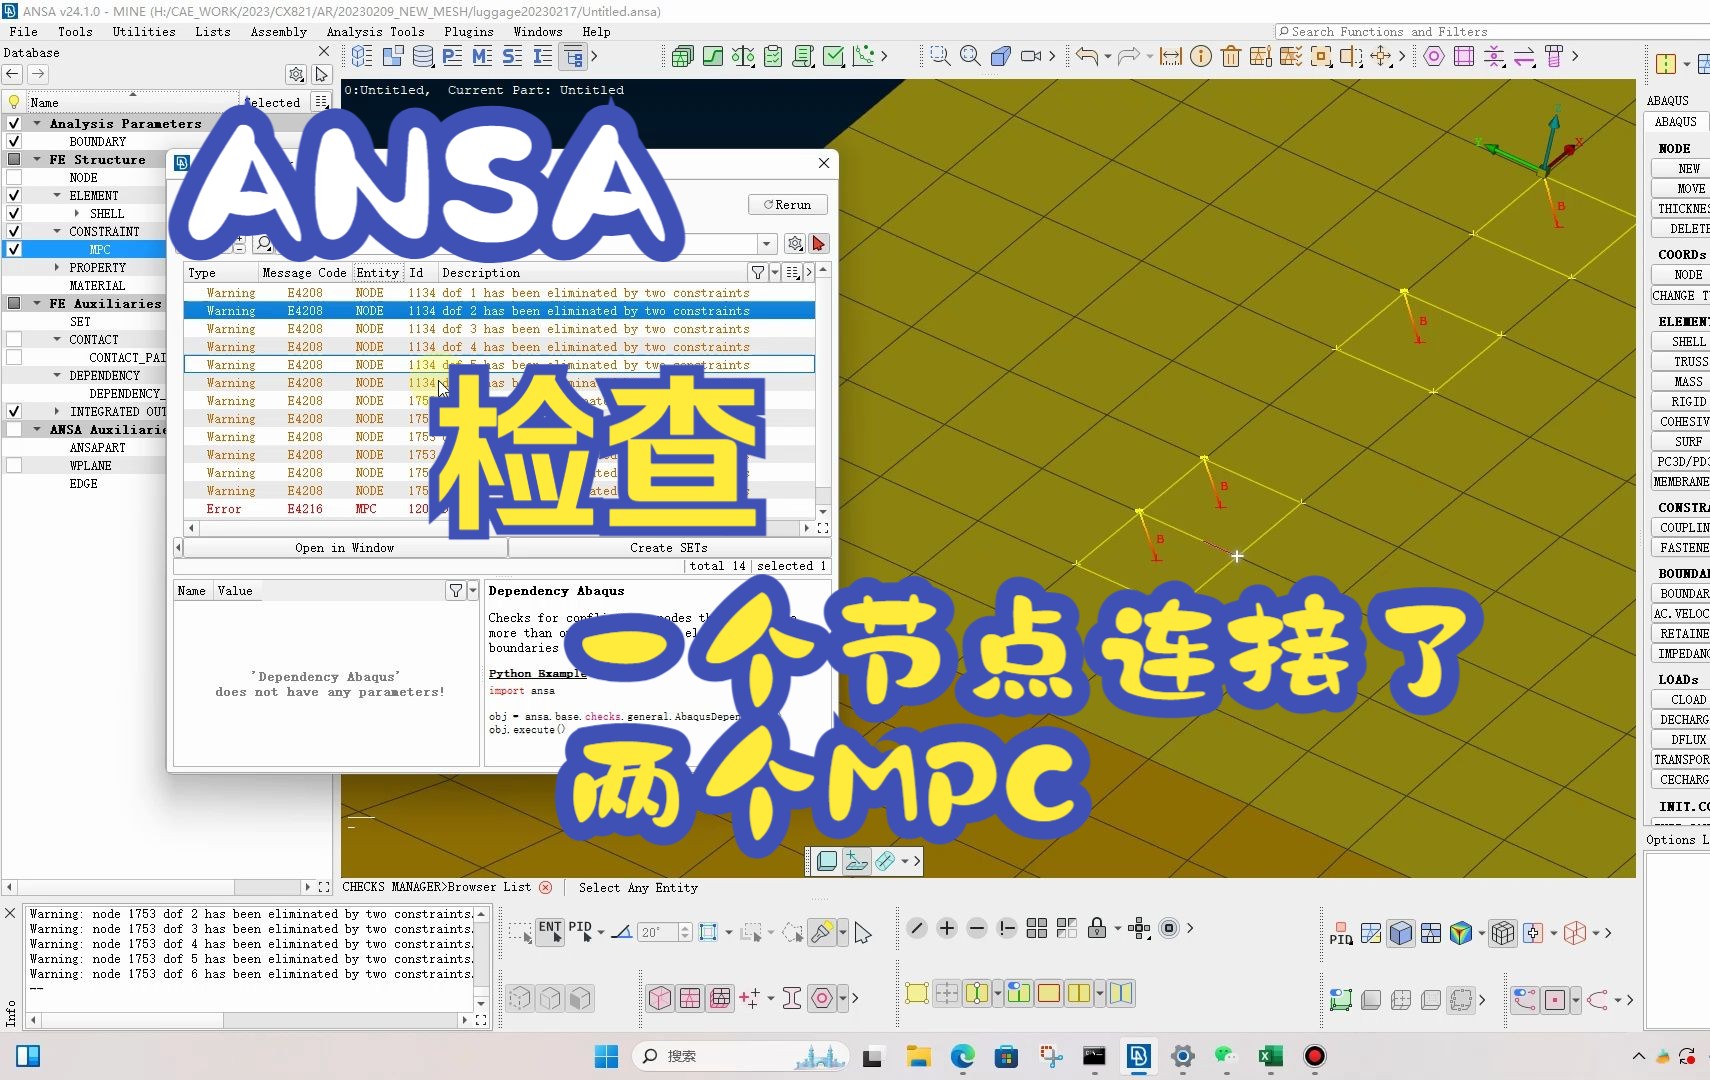Click the Create SETs button
The height and width of the screenshot is (1080, 1710).
(x=669, y=548)
